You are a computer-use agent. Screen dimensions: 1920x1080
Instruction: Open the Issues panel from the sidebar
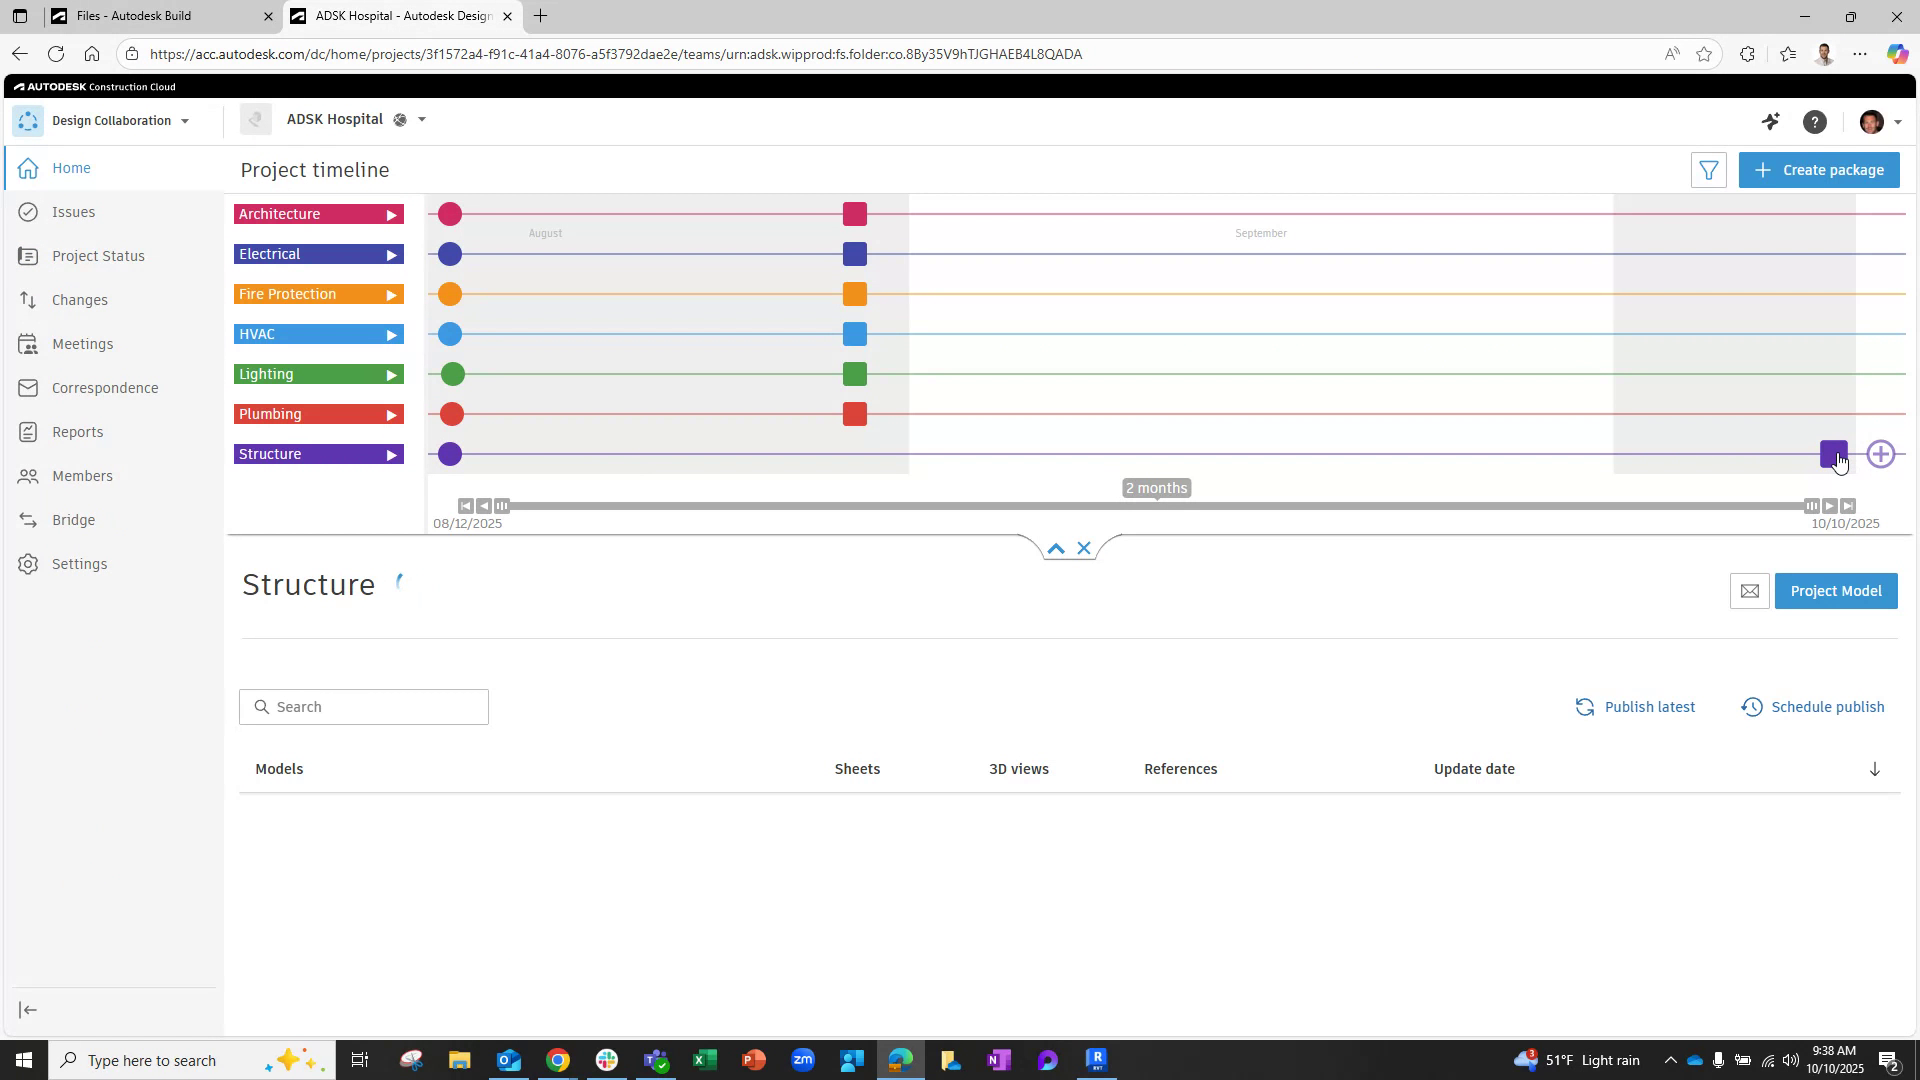click(72, 212)
